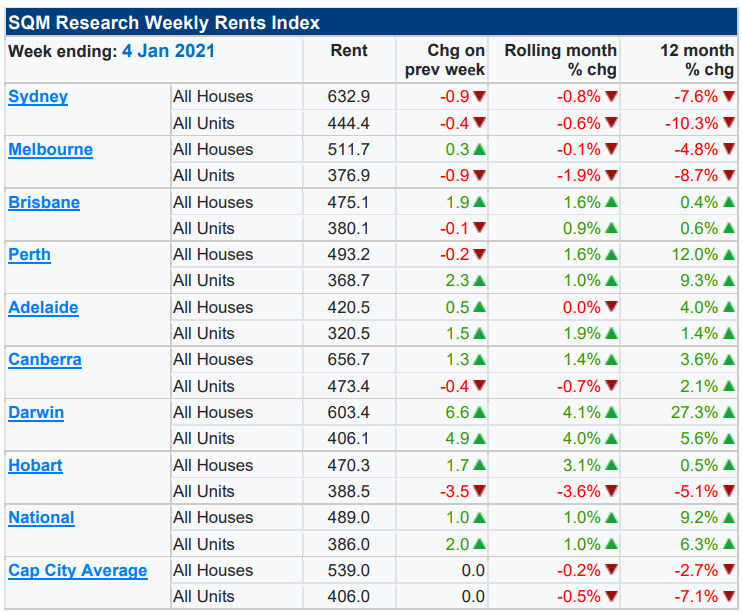Open the Melbourne rents link
The image size is (742, 612).
50,150
